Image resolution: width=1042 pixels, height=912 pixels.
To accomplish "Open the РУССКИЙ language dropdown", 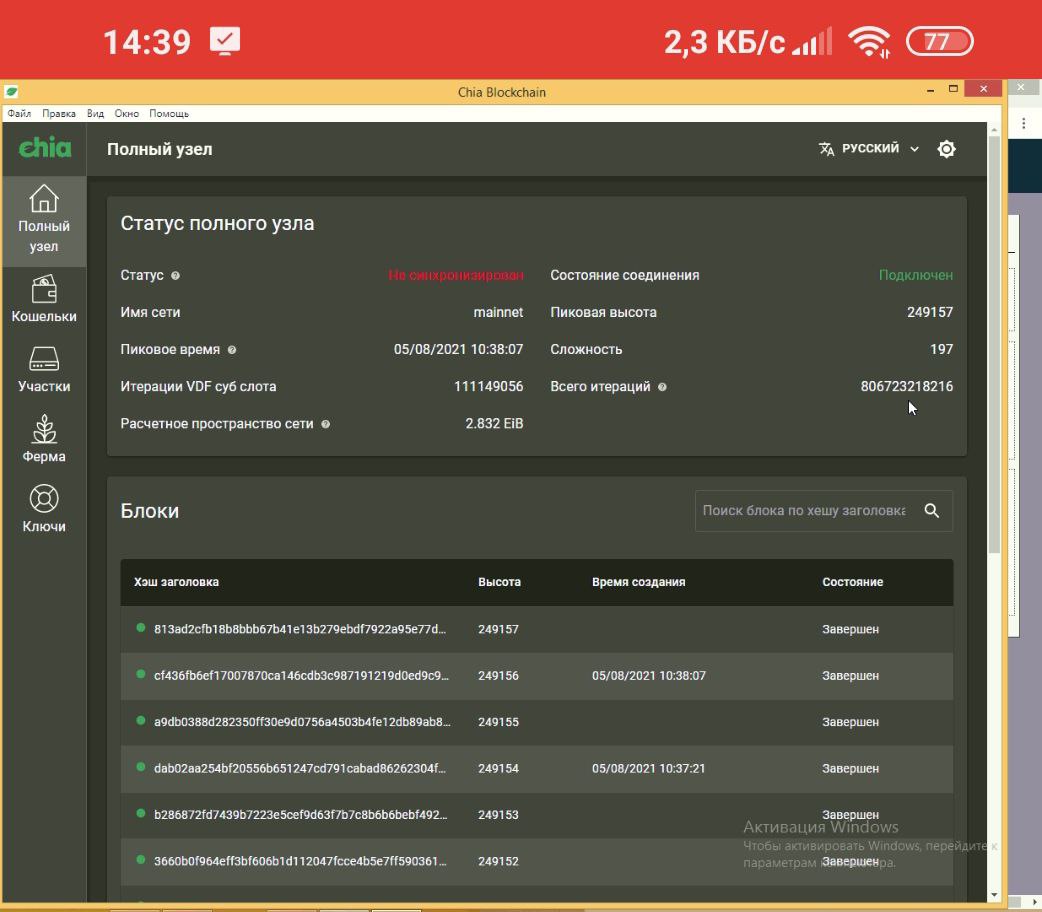I will [x=869, y=148].
